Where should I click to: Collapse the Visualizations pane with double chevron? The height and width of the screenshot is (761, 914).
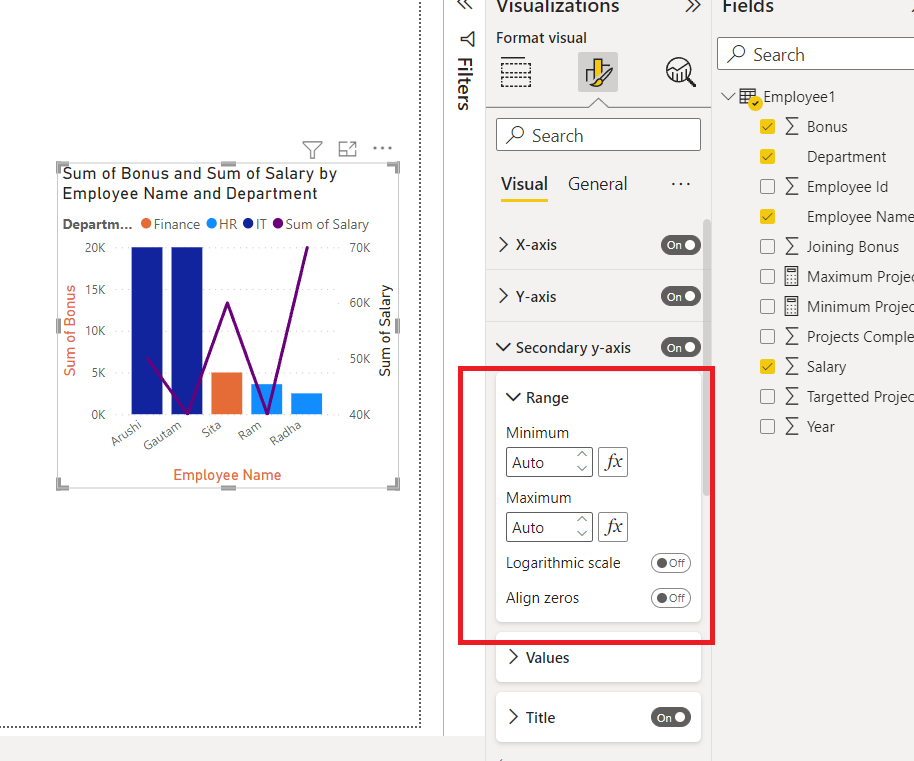692,6
